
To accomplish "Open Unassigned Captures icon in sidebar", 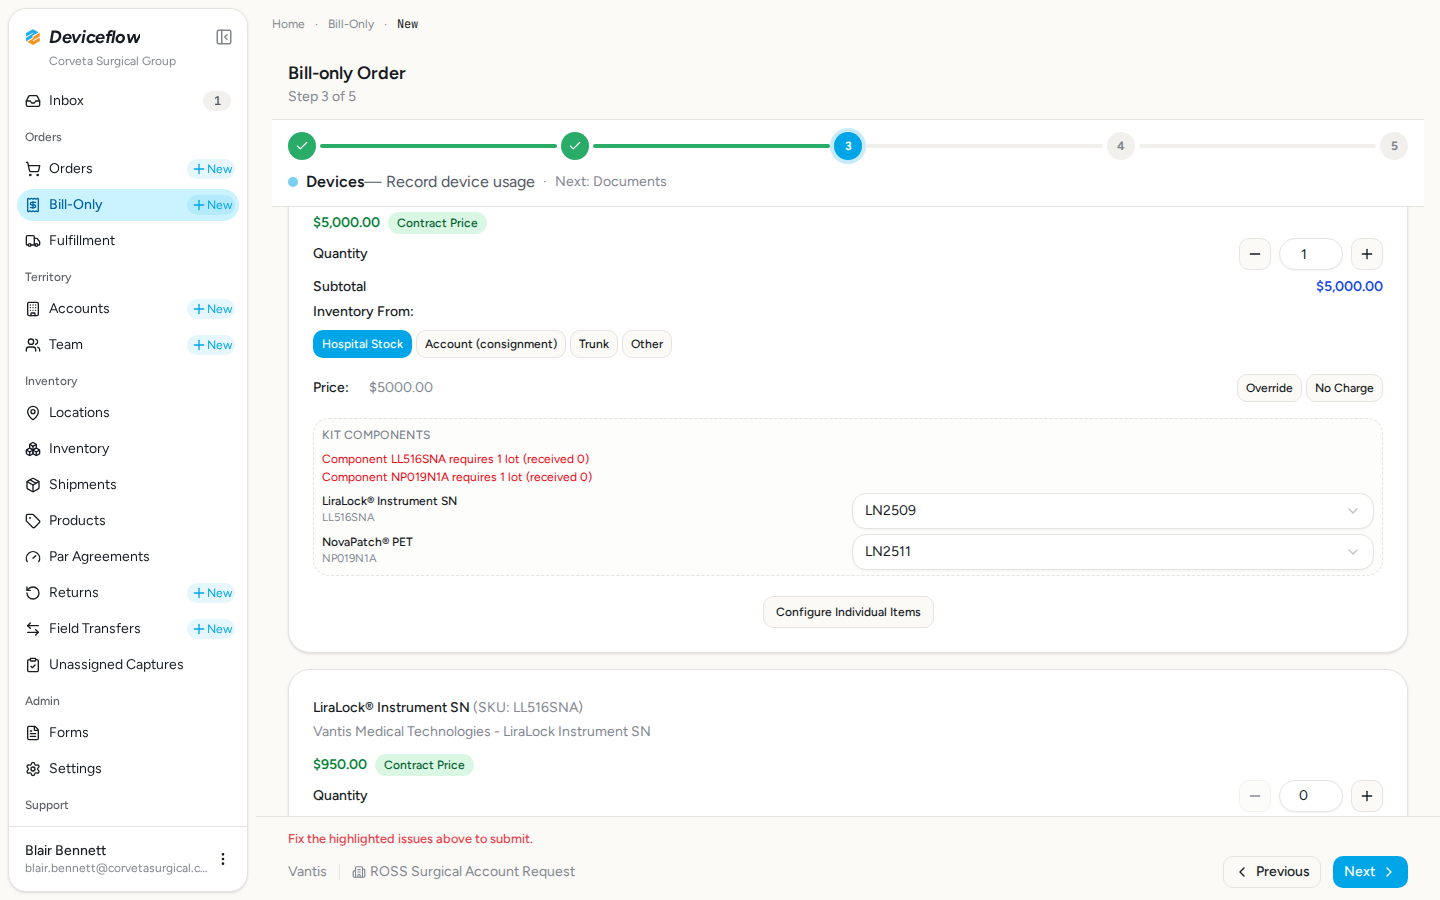I will pos(33,665).
